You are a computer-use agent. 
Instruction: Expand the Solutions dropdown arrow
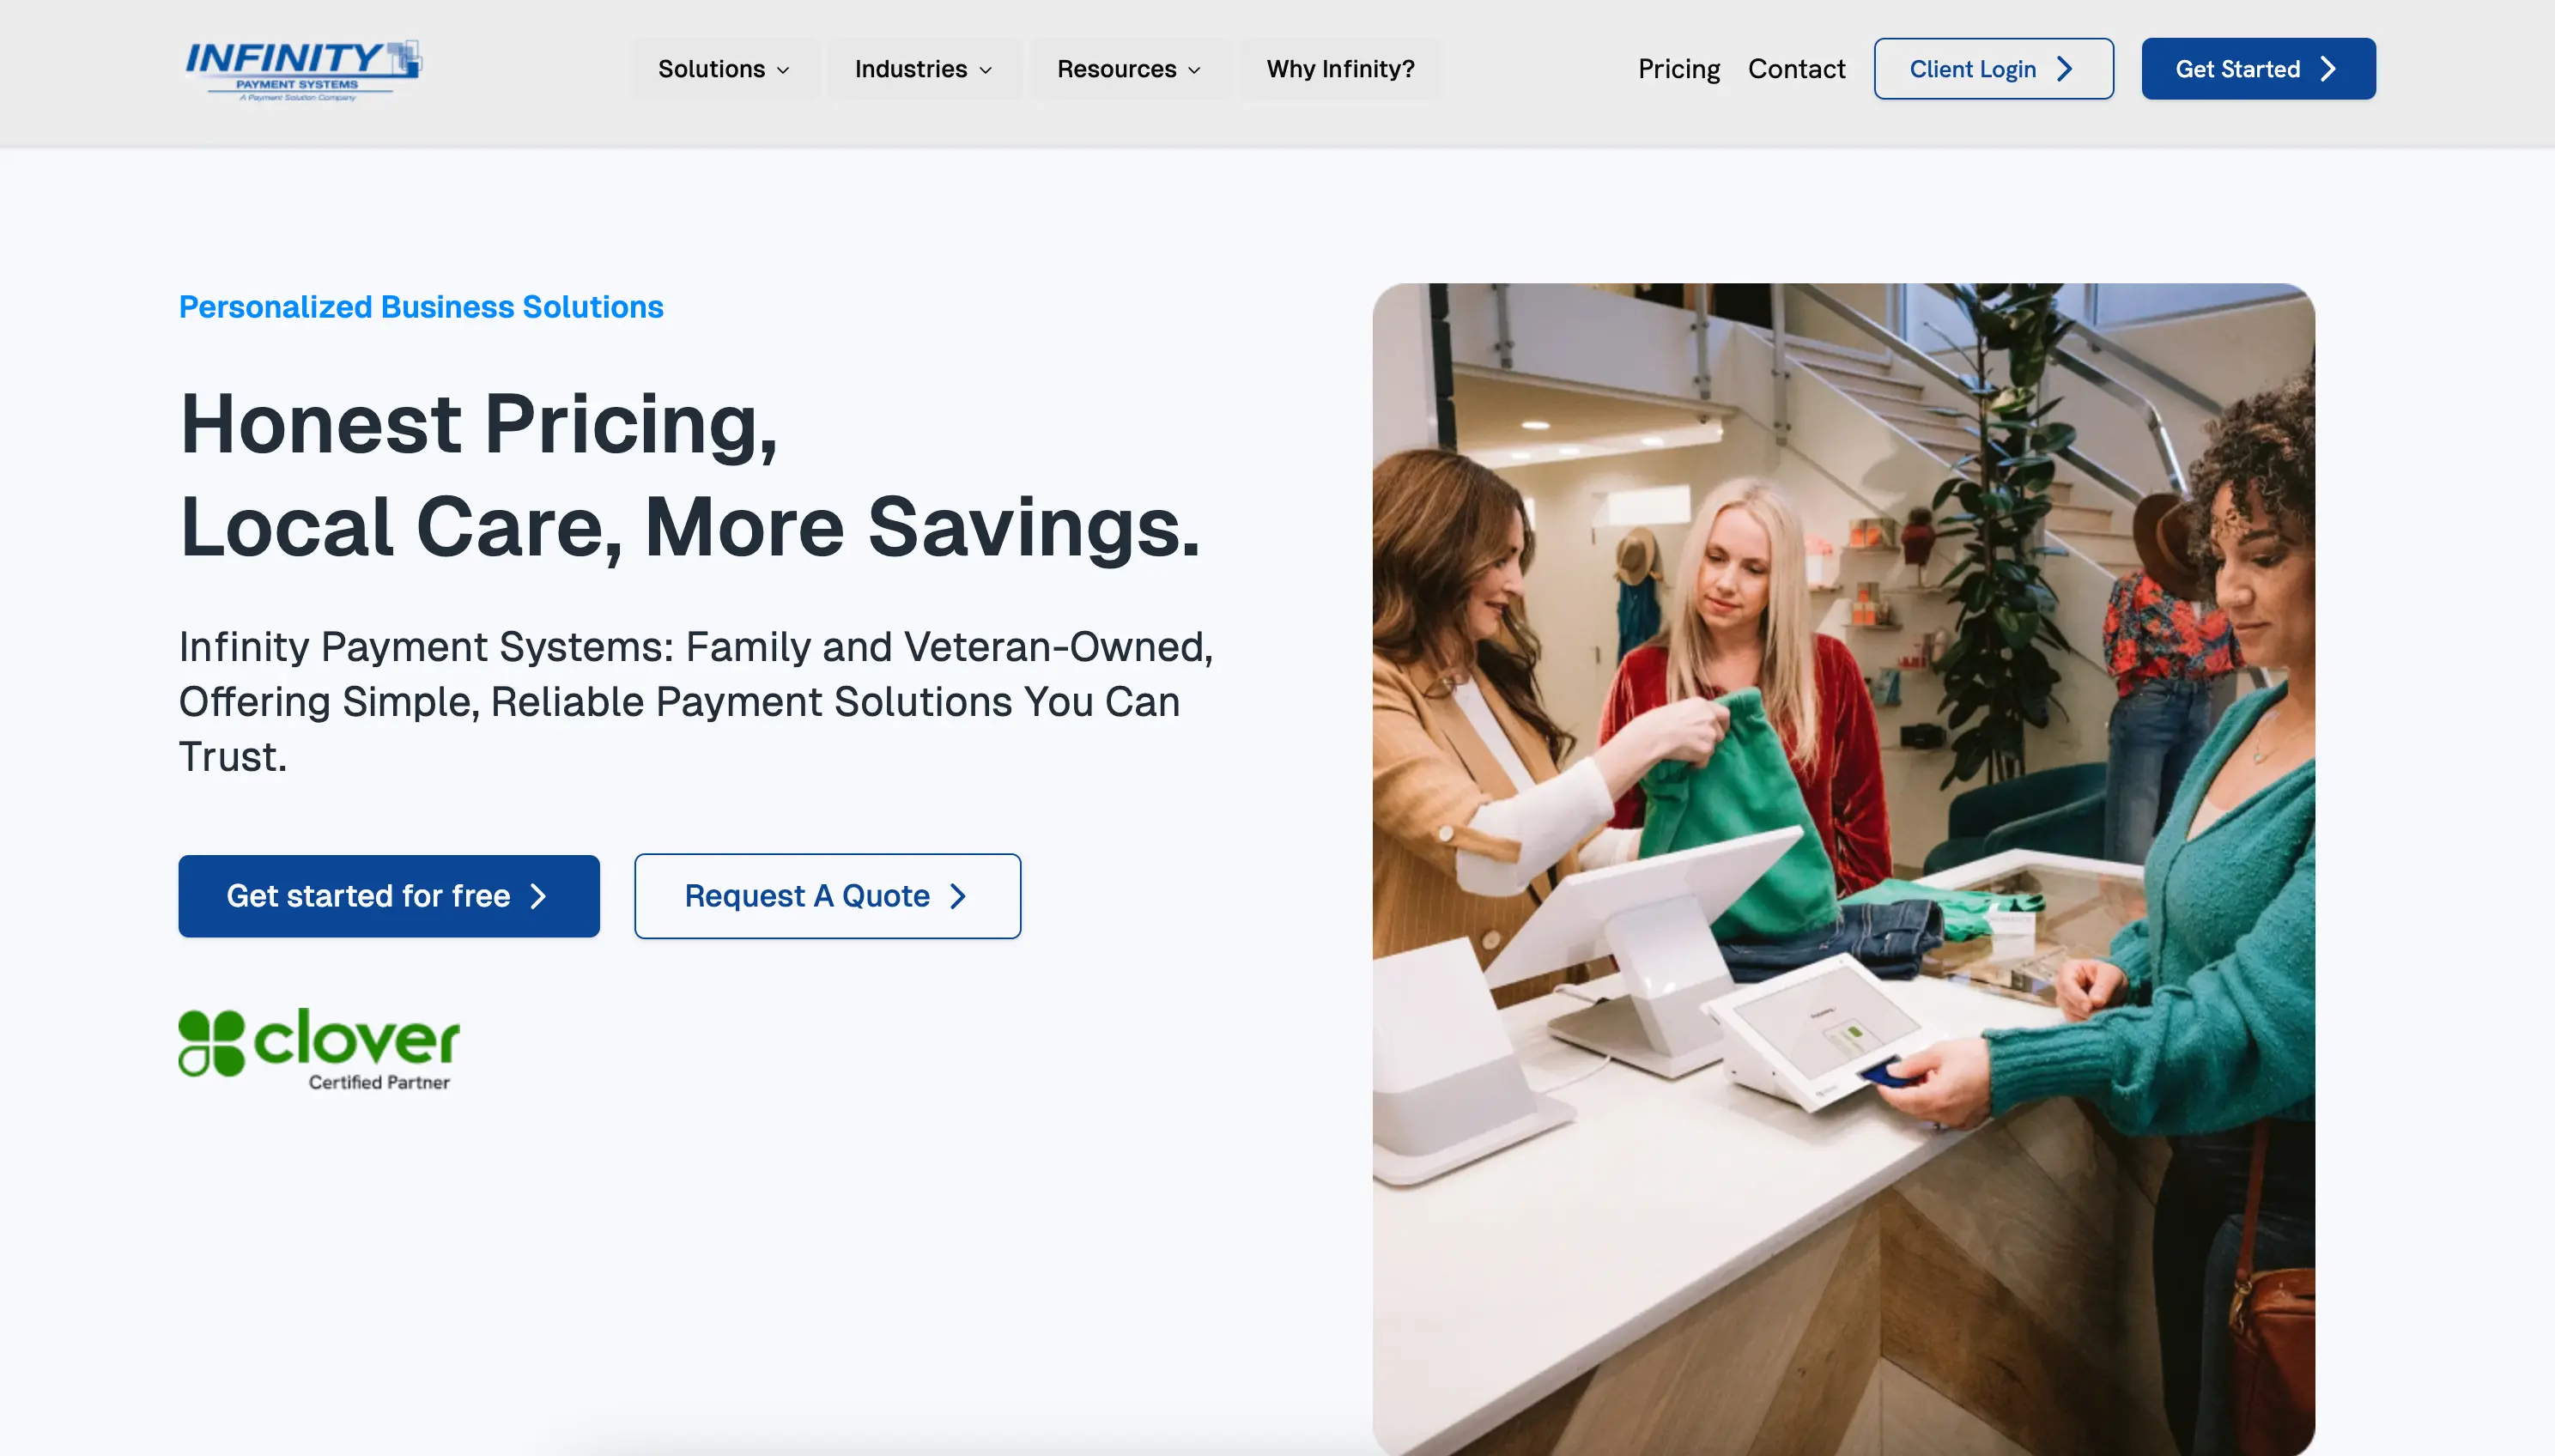click(x=783, y=70)
